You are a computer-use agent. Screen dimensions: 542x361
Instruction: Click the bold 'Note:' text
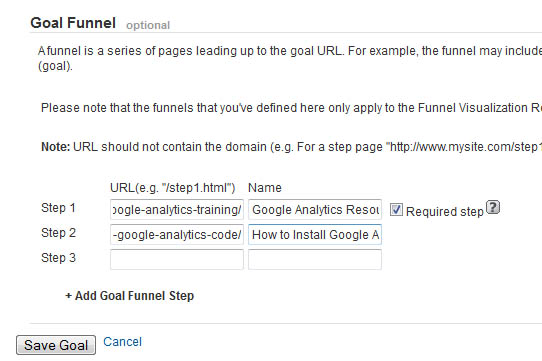pos(56,147)
